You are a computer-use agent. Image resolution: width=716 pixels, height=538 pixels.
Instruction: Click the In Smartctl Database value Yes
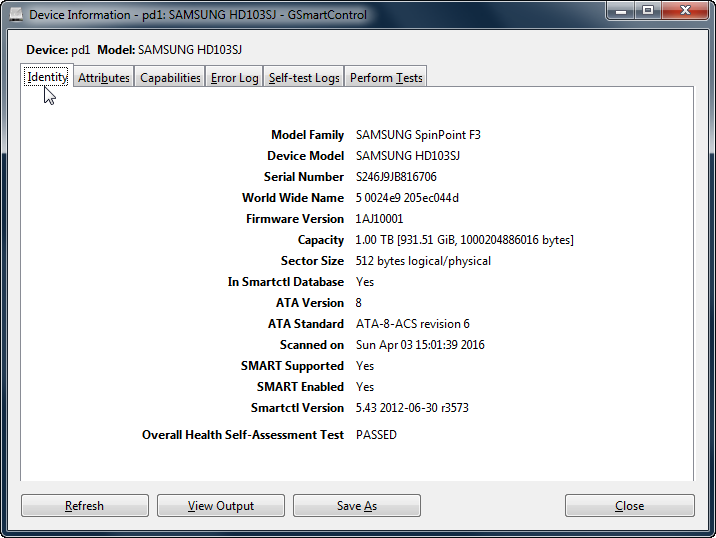coord(364,282)
